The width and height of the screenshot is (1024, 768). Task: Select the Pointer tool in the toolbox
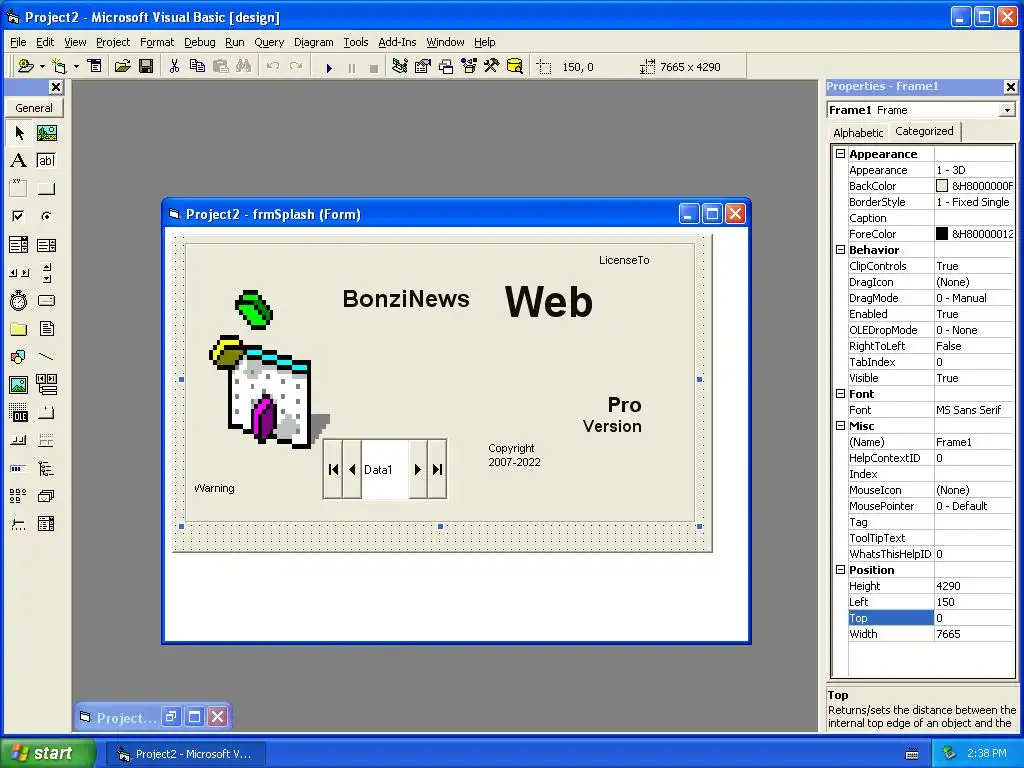[x=19, y=133]
